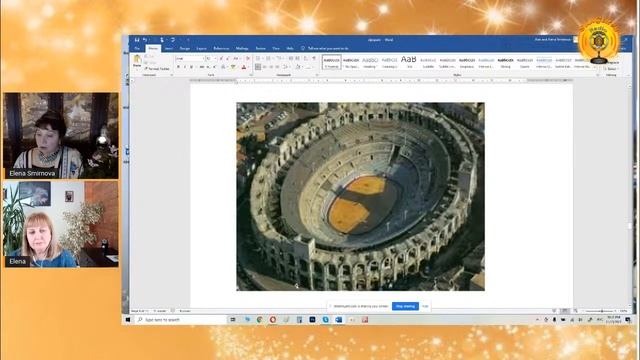640x360 pixels.
Task: Open the font name combo box
Action: click(x=190, y=59)
